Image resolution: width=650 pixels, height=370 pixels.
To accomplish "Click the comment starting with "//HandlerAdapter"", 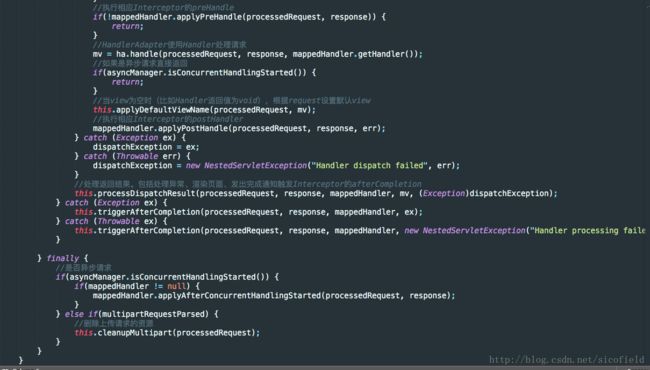I will (170, 45).
